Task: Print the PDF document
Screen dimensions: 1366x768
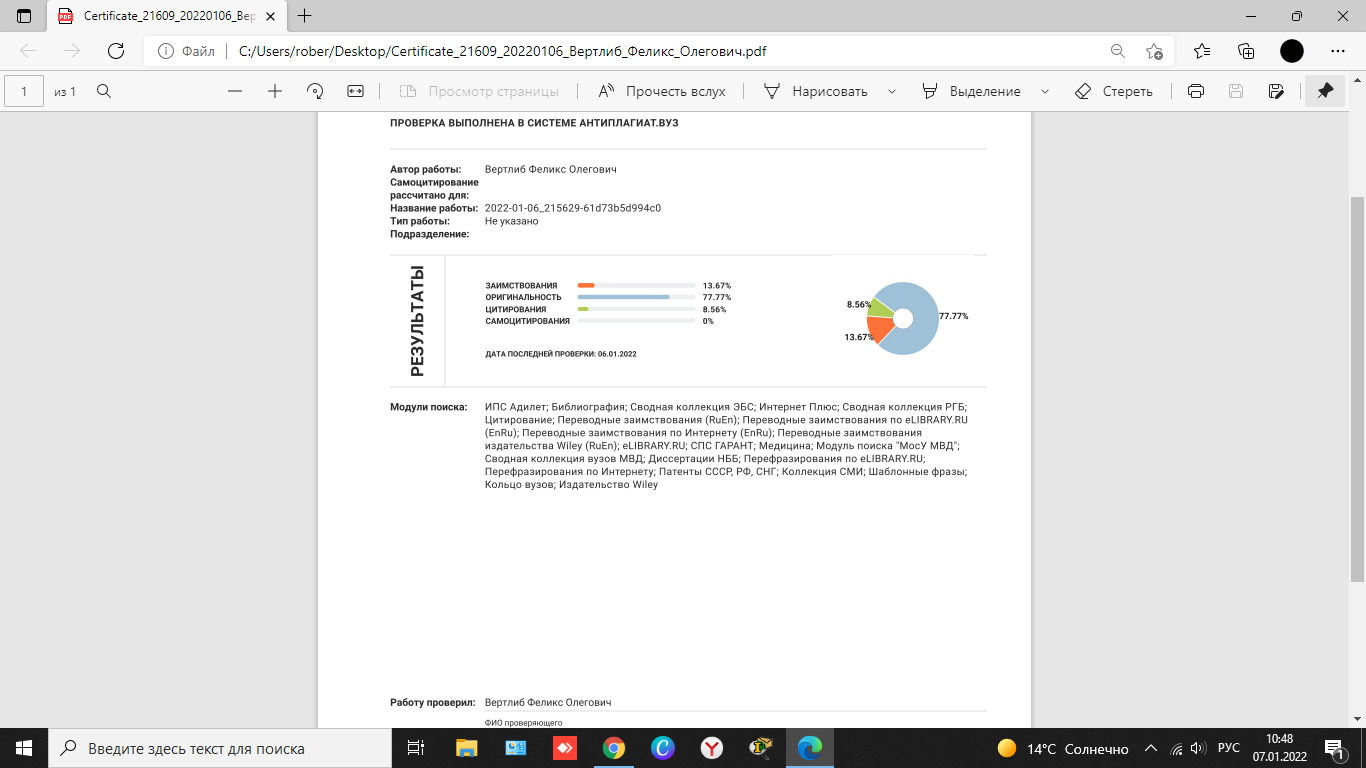Action: coord(1195,91)
